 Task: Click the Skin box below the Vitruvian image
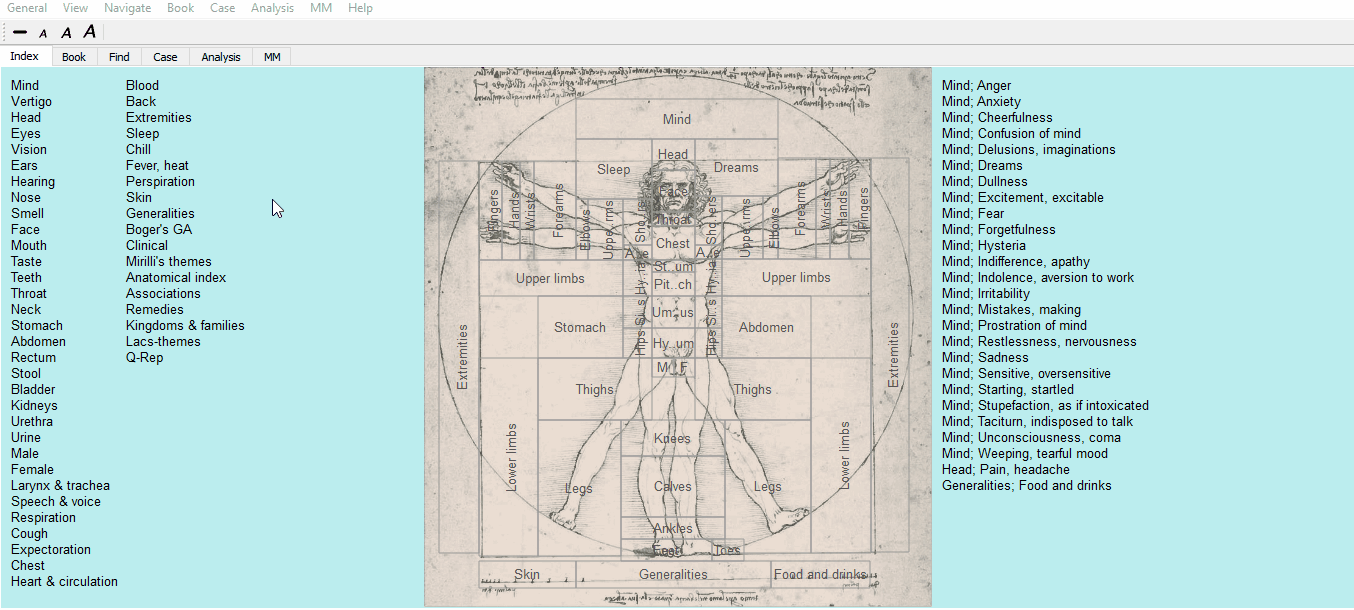pos(527,574)
